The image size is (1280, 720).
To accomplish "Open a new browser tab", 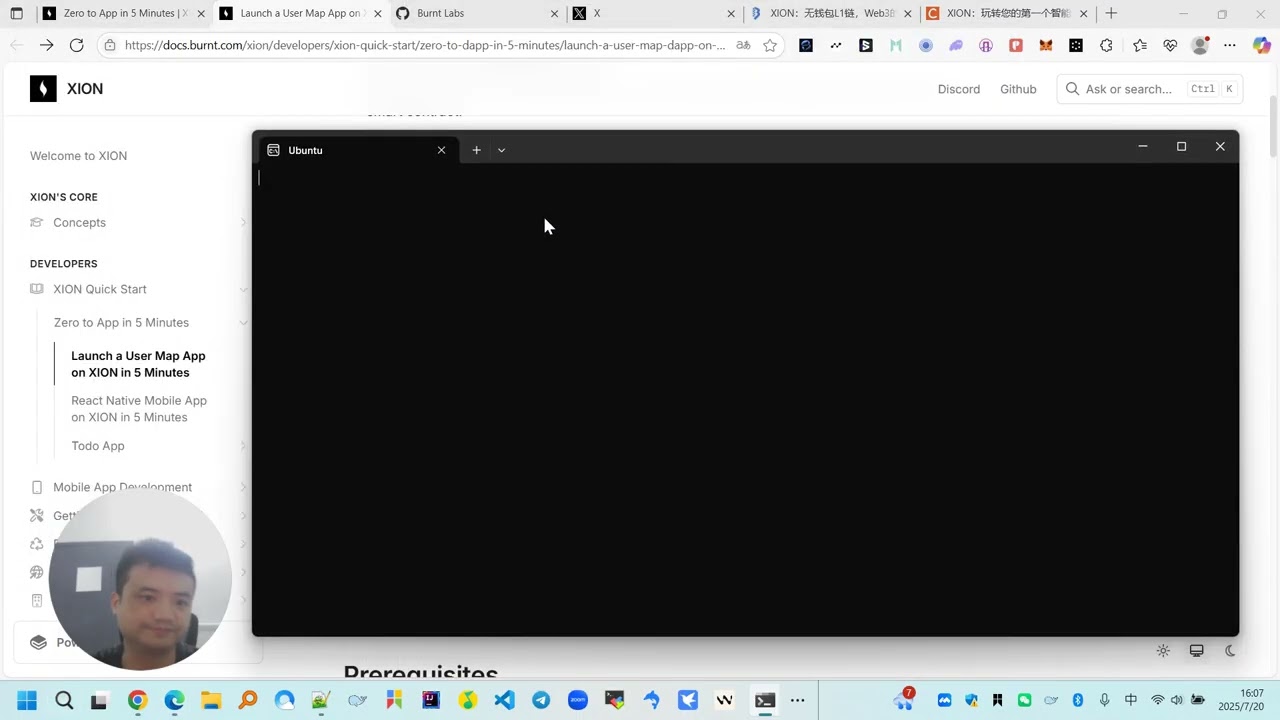I will pyautogui.click(x=1111, y=14).
